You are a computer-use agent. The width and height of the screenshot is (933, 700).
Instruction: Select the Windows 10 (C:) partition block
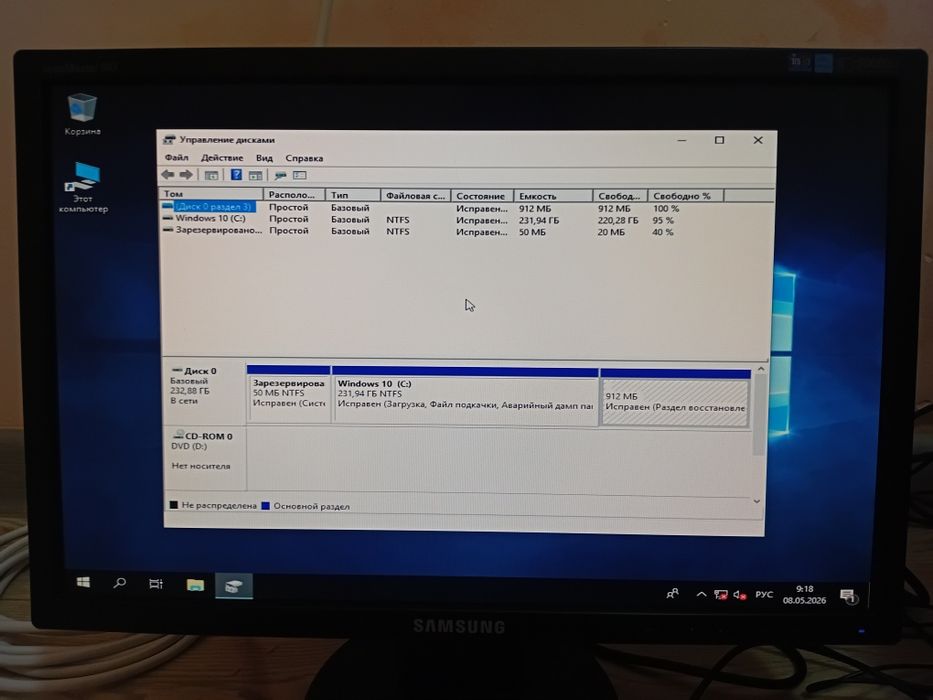click(465, 395)
